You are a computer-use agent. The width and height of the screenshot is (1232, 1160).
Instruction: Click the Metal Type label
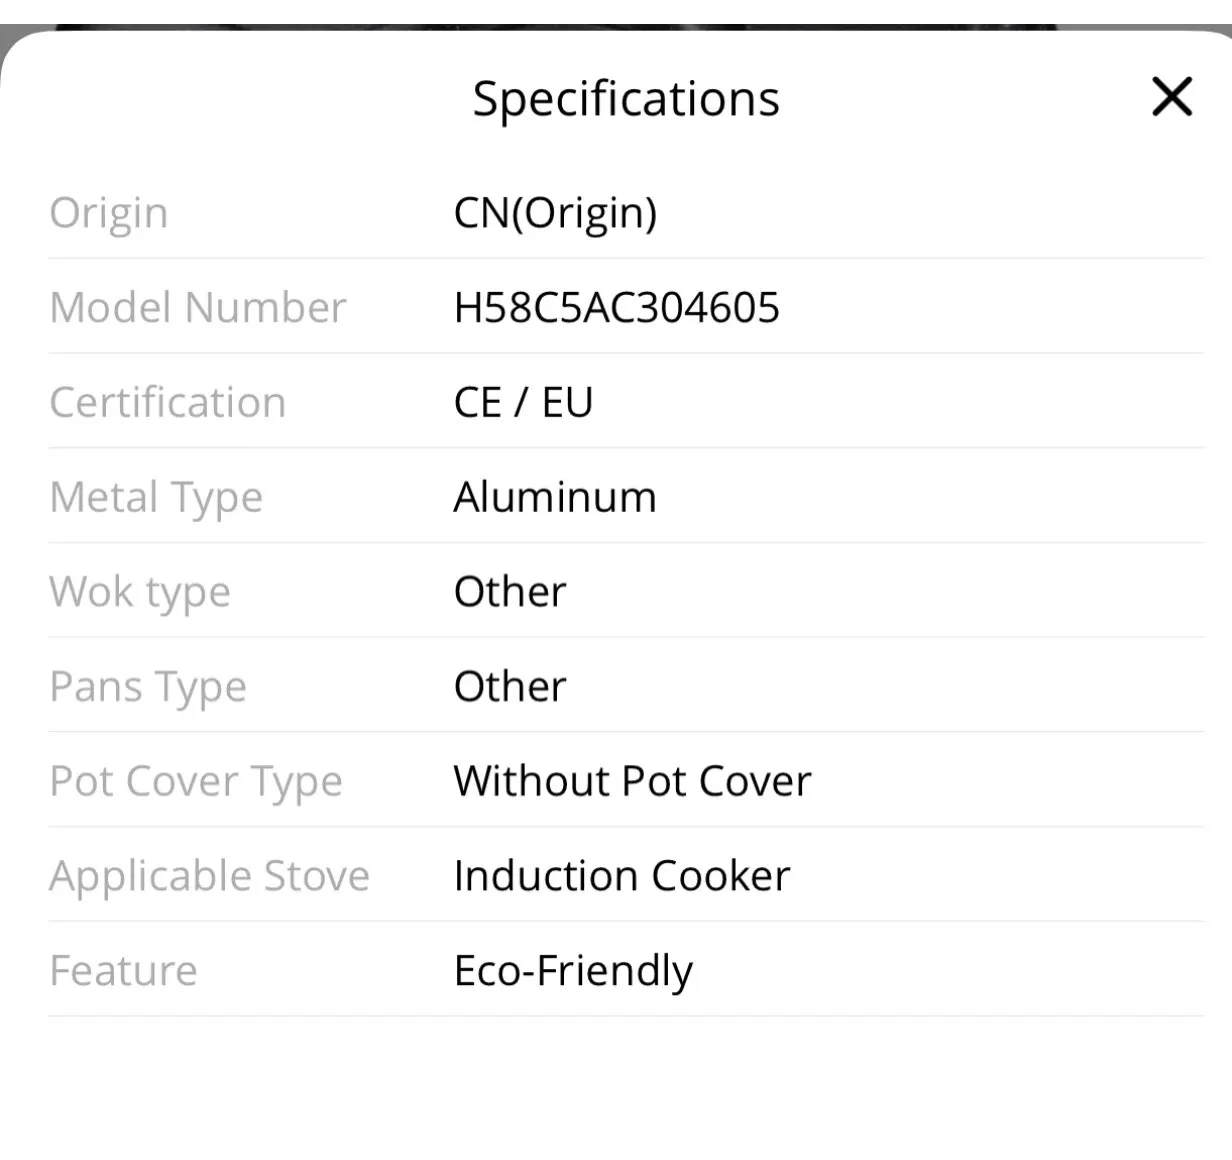pos(156,497)
